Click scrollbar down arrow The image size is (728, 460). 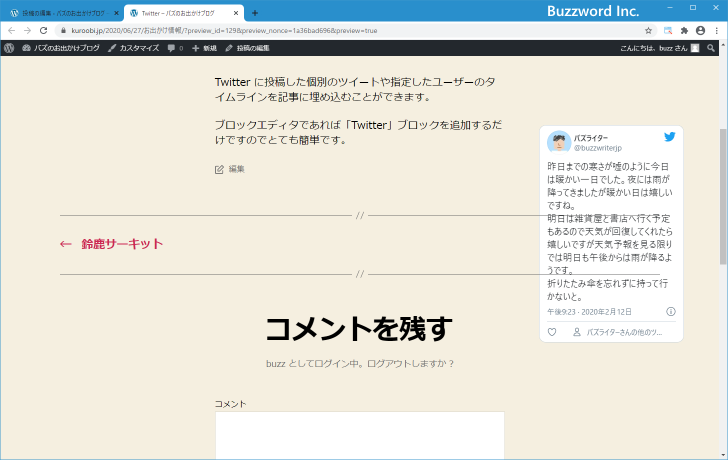[x=723, y=455]
